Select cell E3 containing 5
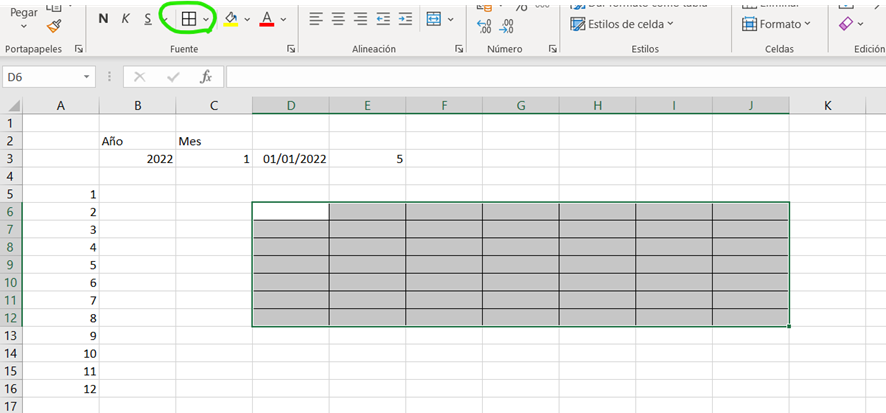 click(x=367, y=159)
